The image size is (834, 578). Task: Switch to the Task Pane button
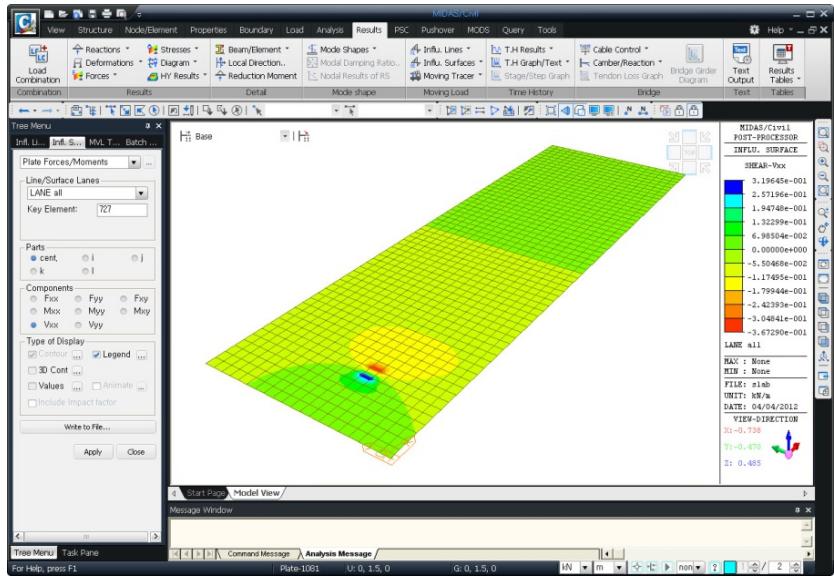80,552
